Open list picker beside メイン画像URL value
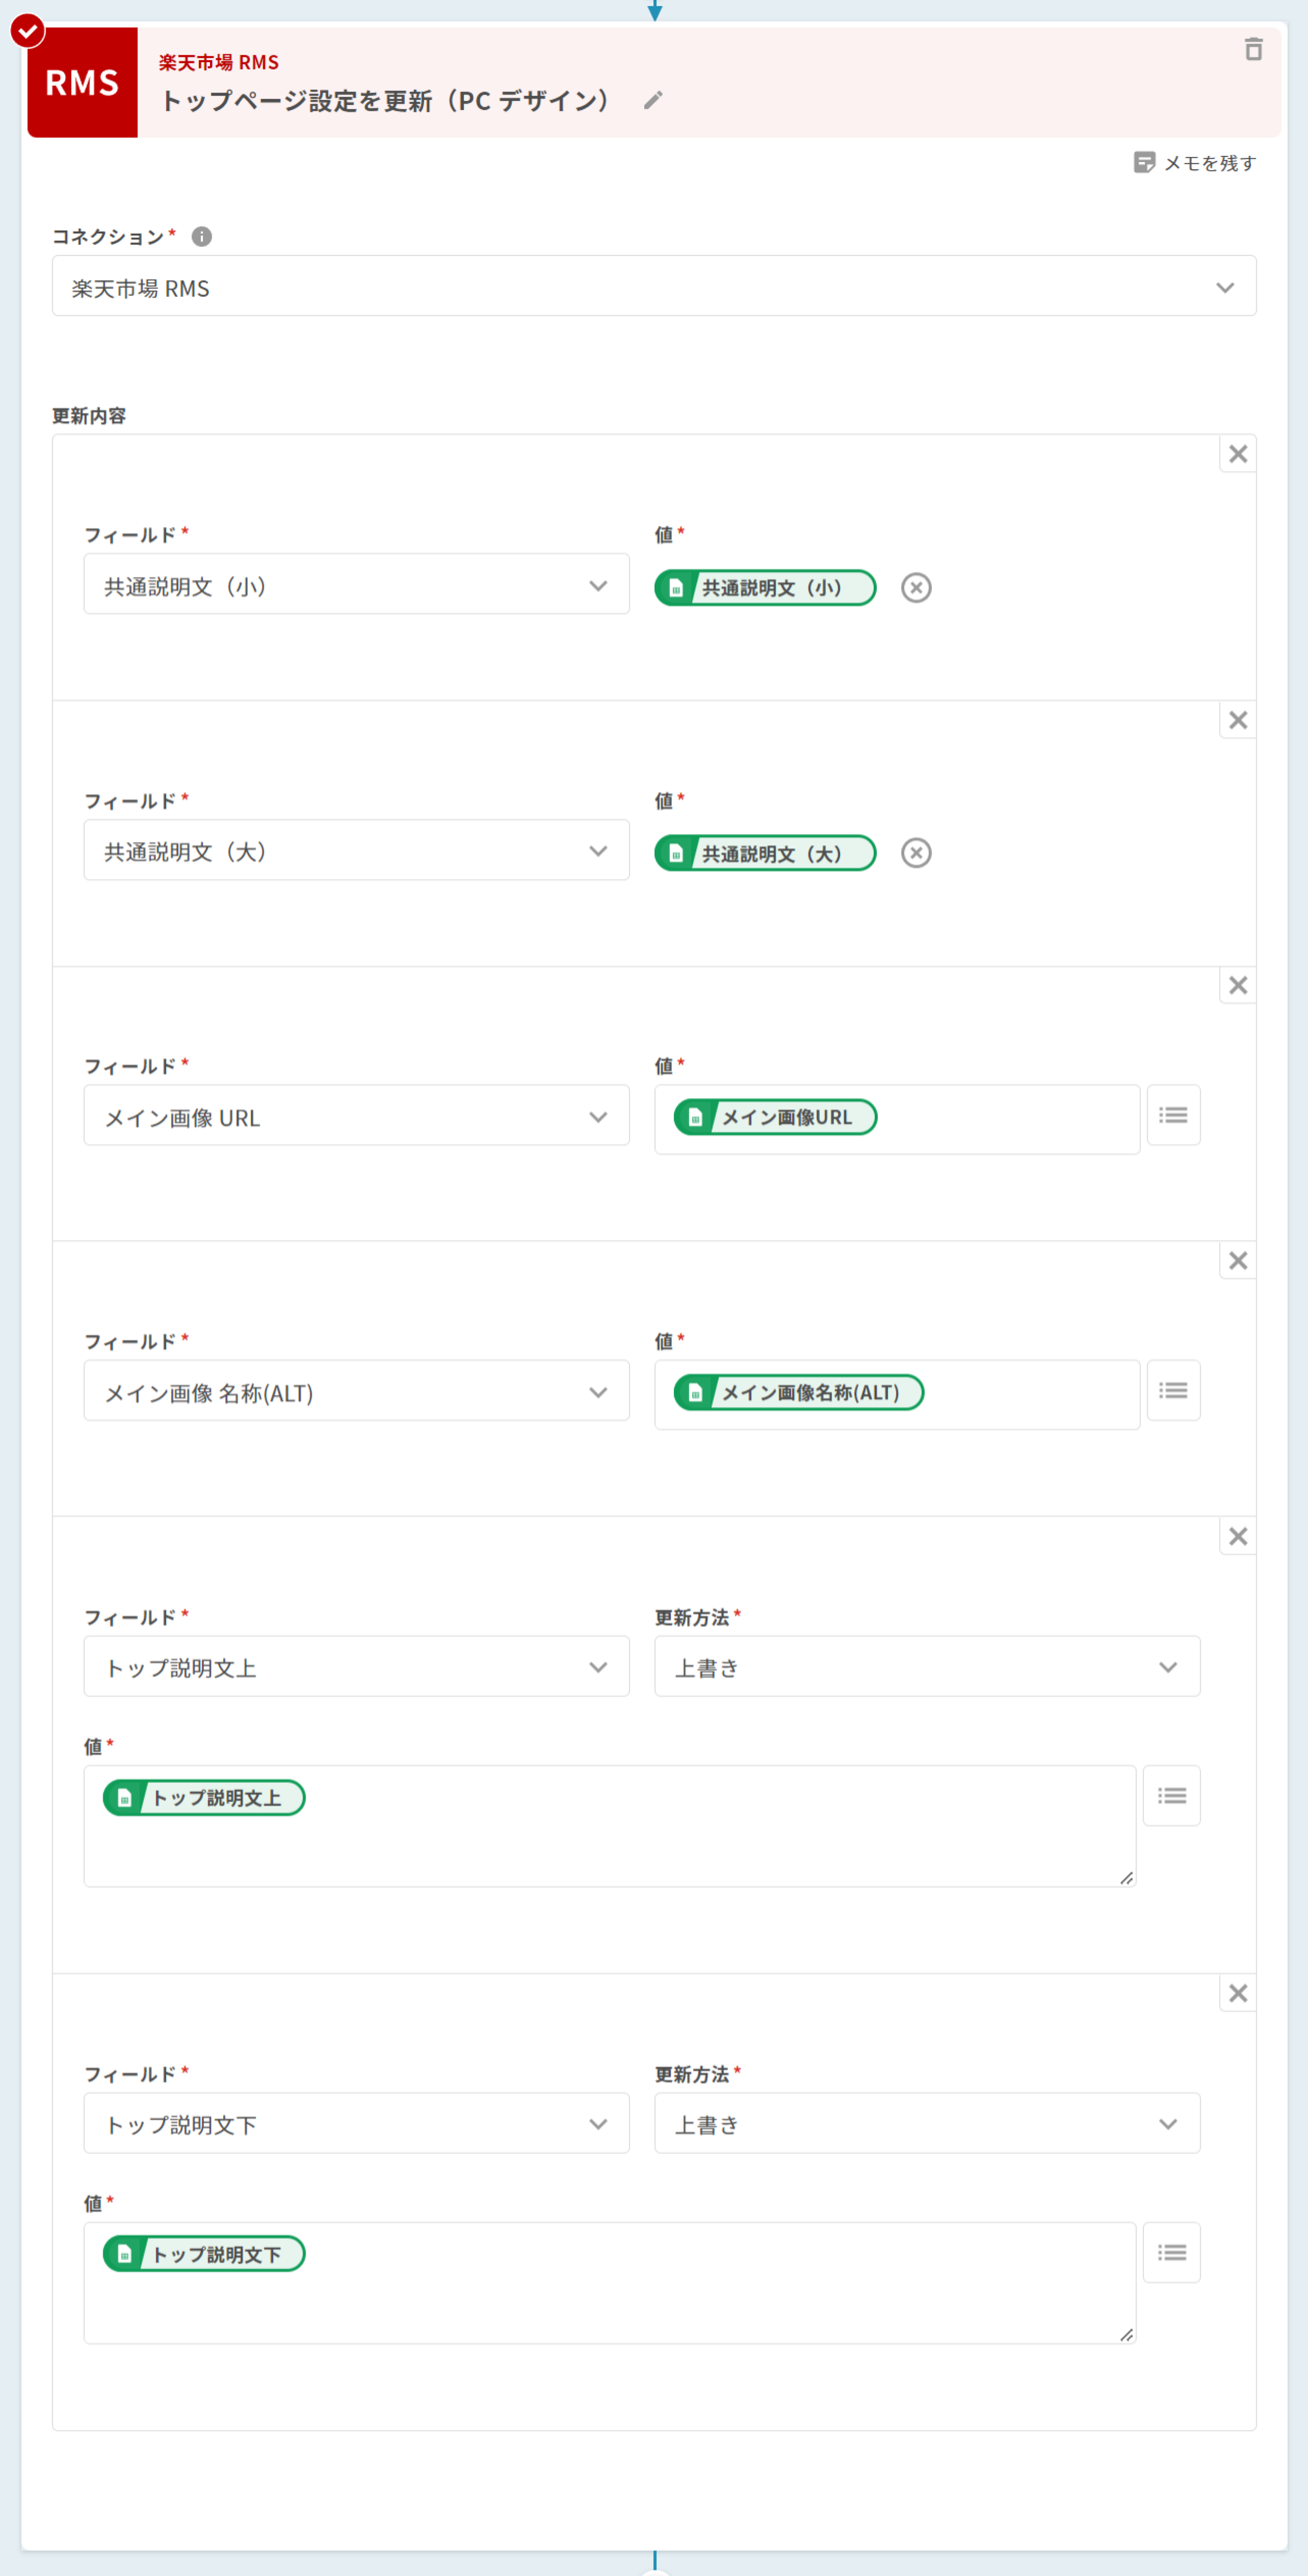This screenshot has height=2576, width=1308. pos(1173,1115)
